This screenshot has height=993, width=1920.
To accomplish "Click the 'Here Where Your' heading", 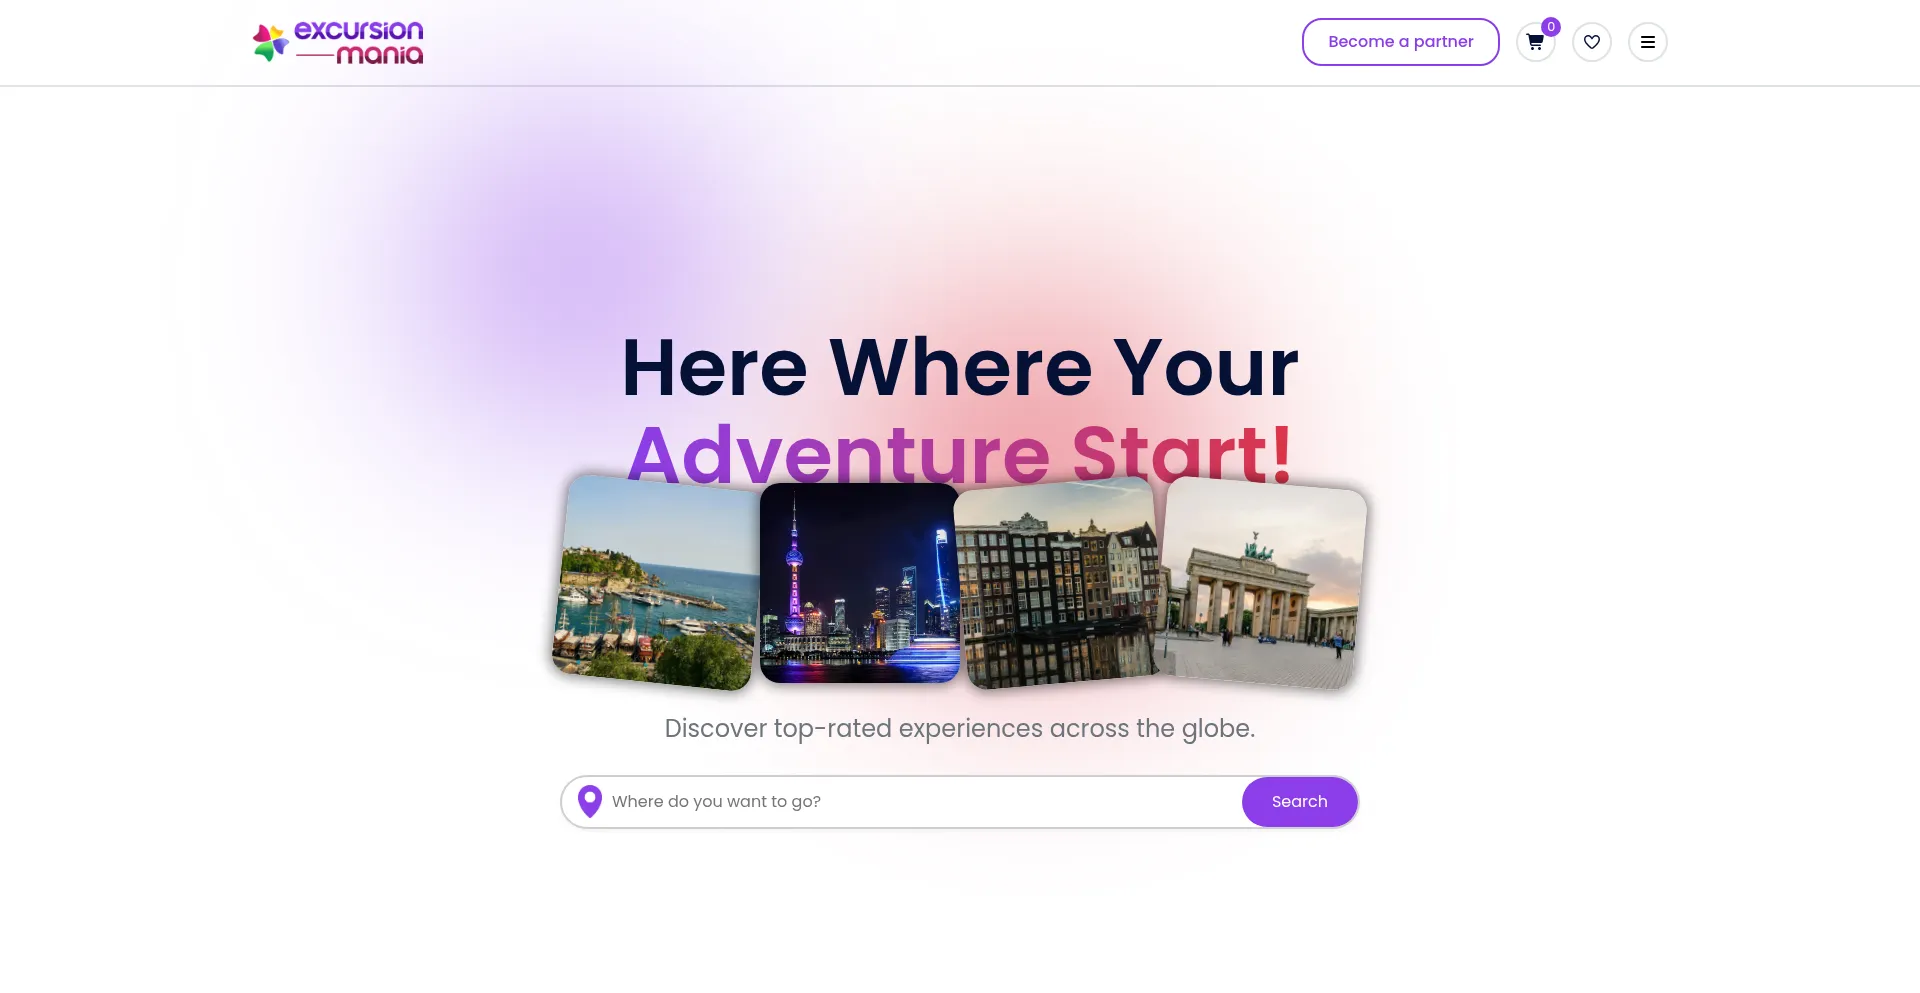I will [x=960, y=368].
